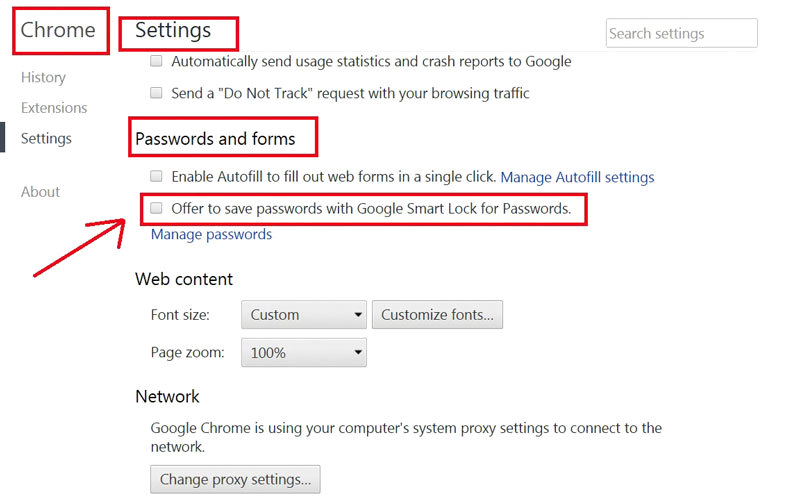Click the Network section heading
The image size is (800, 500).
point(167,397)
